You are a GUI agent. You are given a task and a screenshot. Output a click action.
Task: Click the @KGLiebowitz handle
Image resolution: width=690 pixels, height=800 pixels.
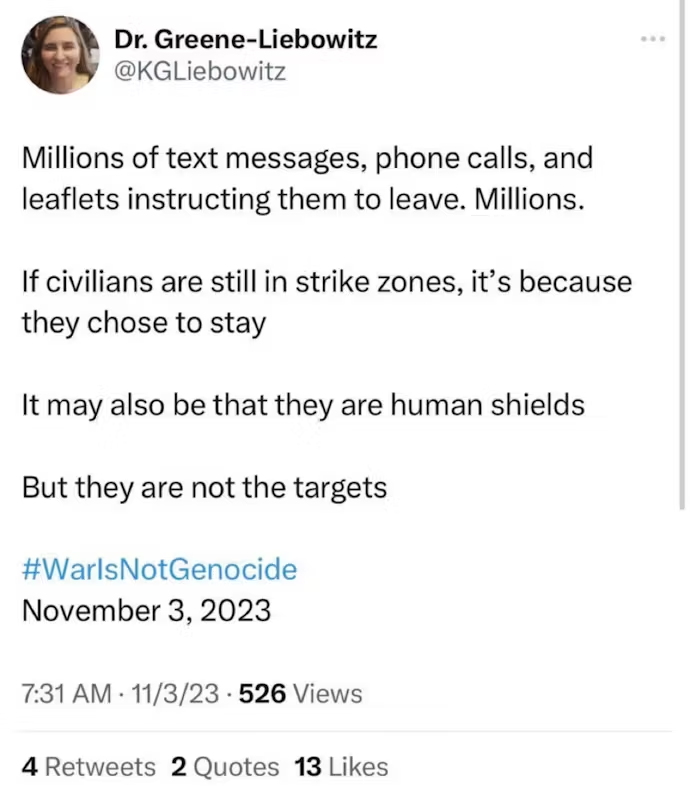click(200, 72)
